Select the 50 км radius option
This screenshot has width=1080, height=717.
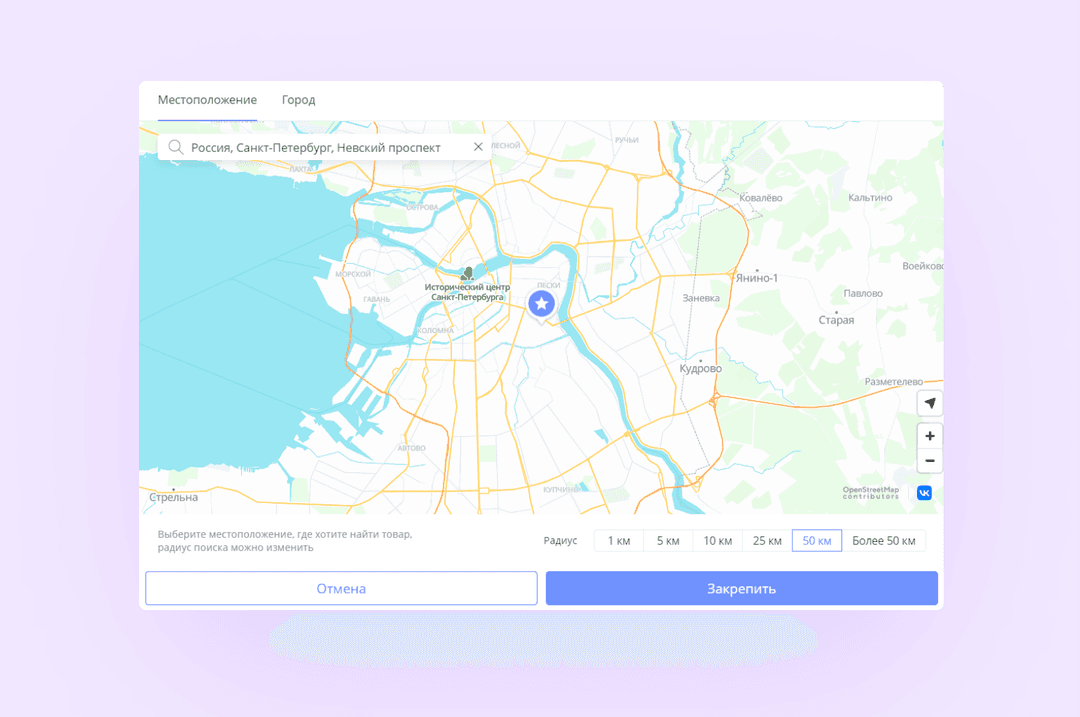(x=817, y=541)
